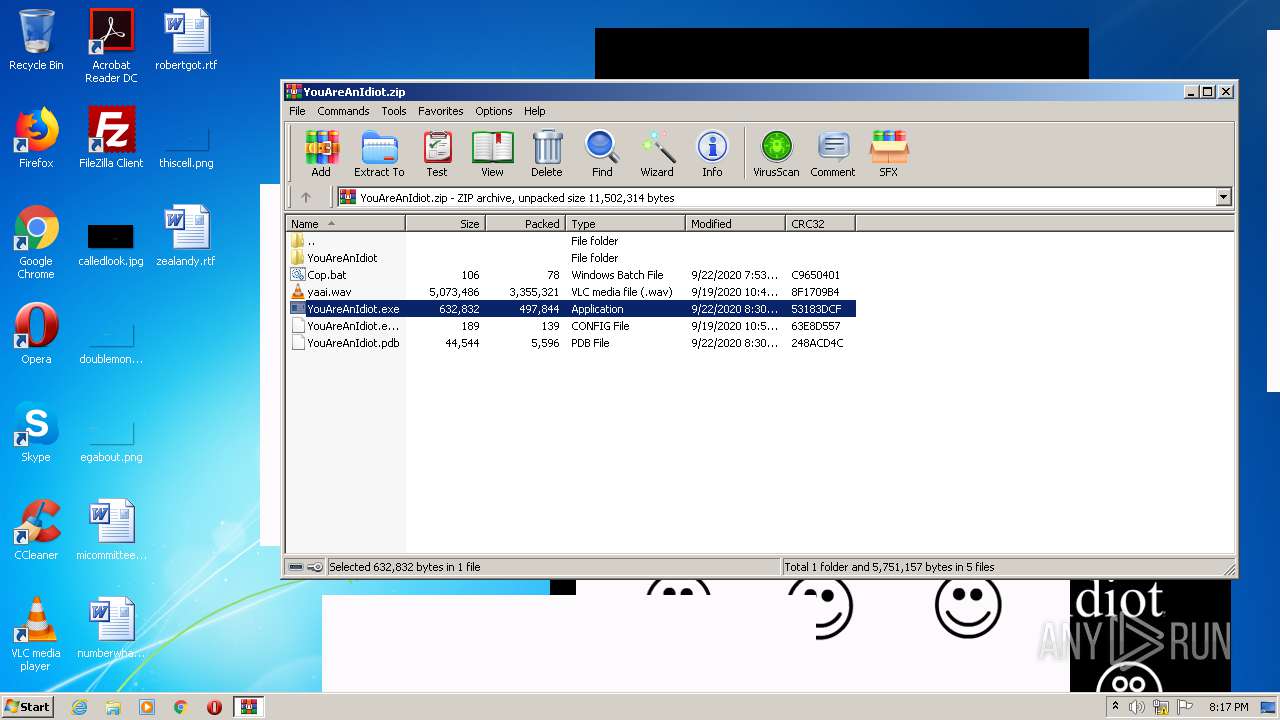
Task: Run VirusScan from the toolbar
Action: [776, 154]
